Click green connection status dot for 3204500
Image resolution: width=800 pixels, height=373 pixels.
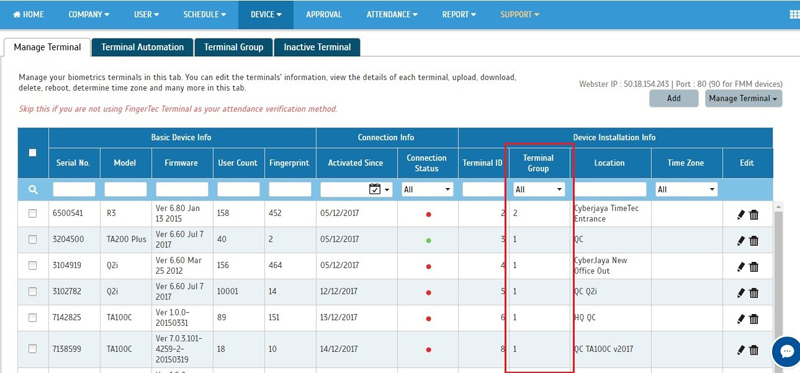[x=428, y=240]
